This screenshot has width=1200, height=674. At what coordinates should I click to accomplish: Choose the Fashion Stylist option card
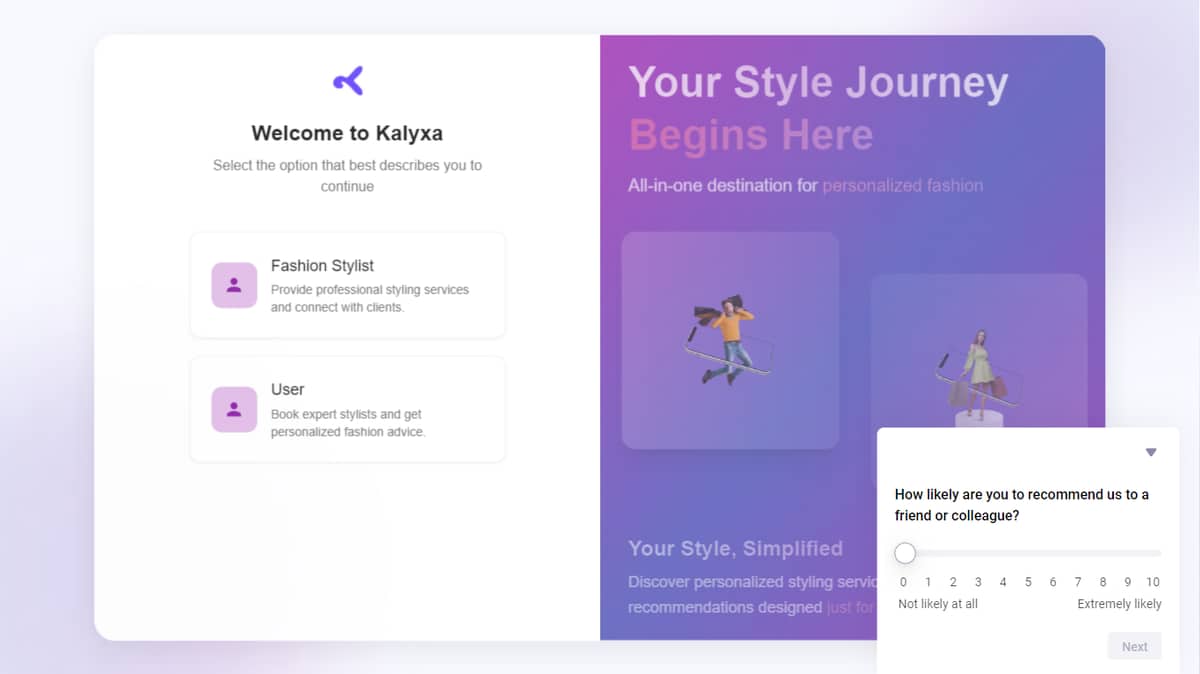coord(347,285)
